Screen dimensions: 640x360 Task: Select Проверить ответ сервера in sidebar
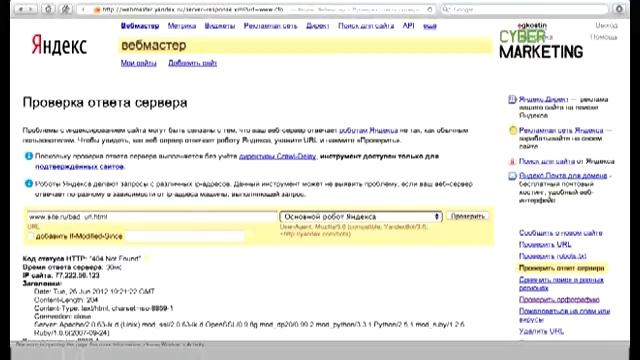(562, 268)
